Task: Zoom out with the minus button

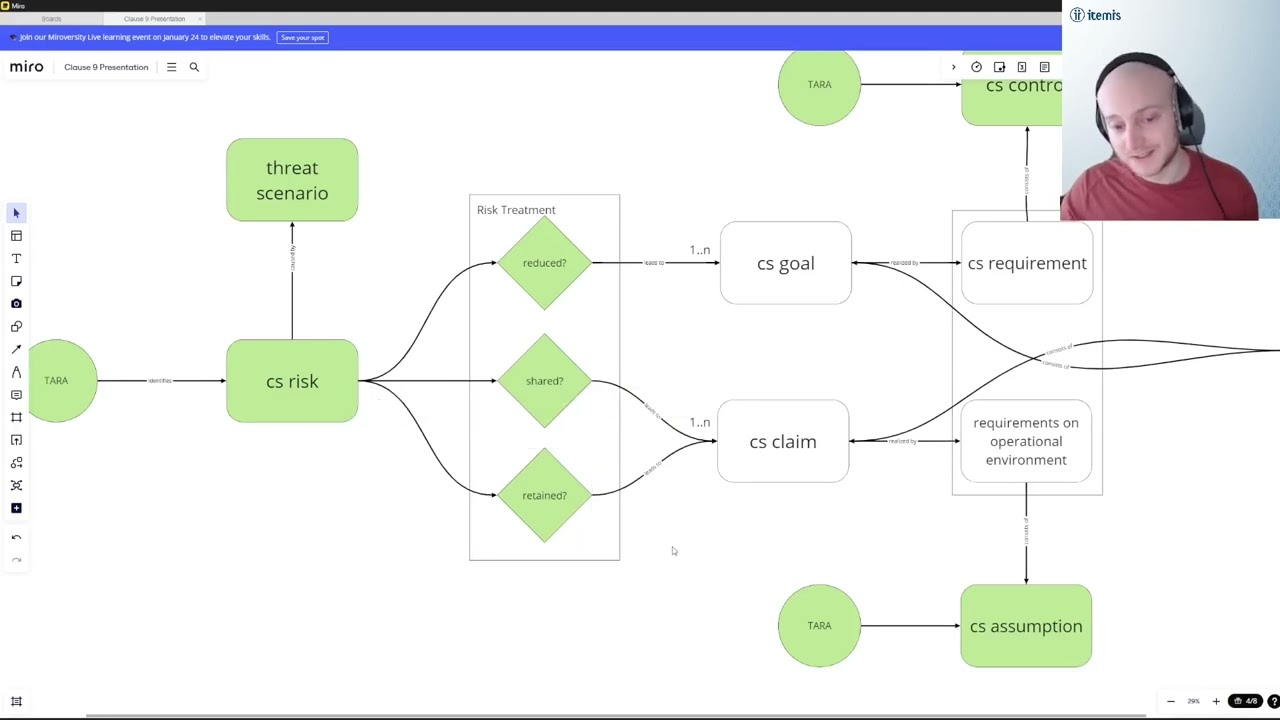Action: (1171, 701)
